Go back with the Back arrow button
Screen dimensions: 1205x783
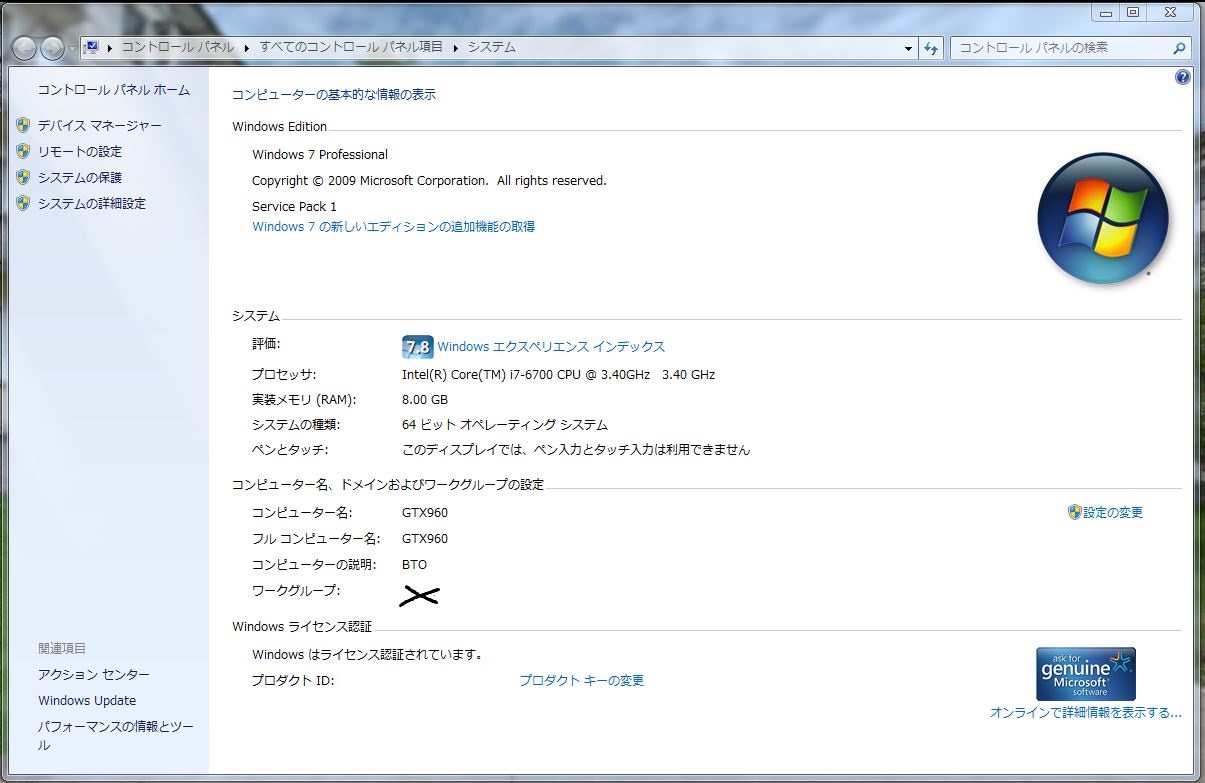(24, 48)
